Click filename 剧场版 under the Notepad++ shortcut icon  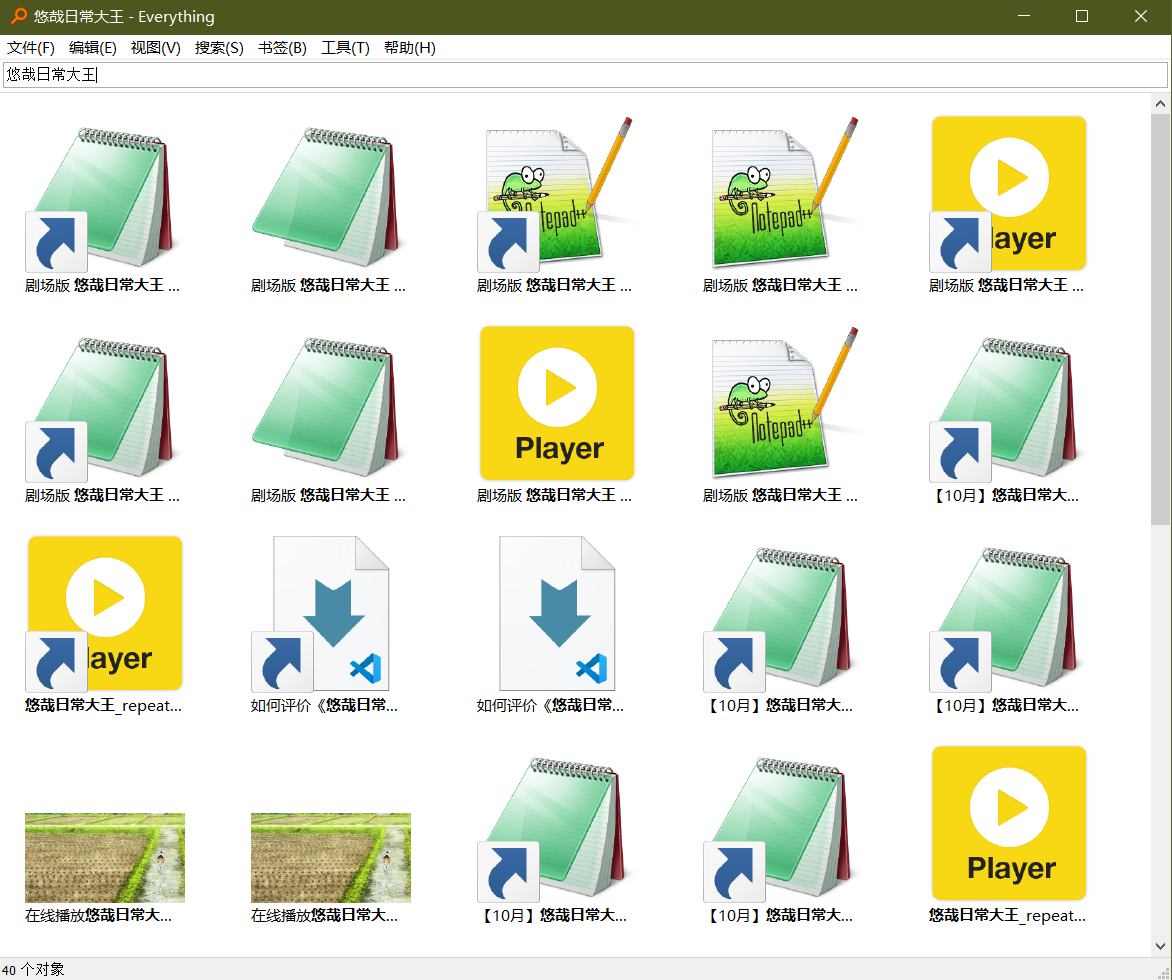[x=555, y=286]
